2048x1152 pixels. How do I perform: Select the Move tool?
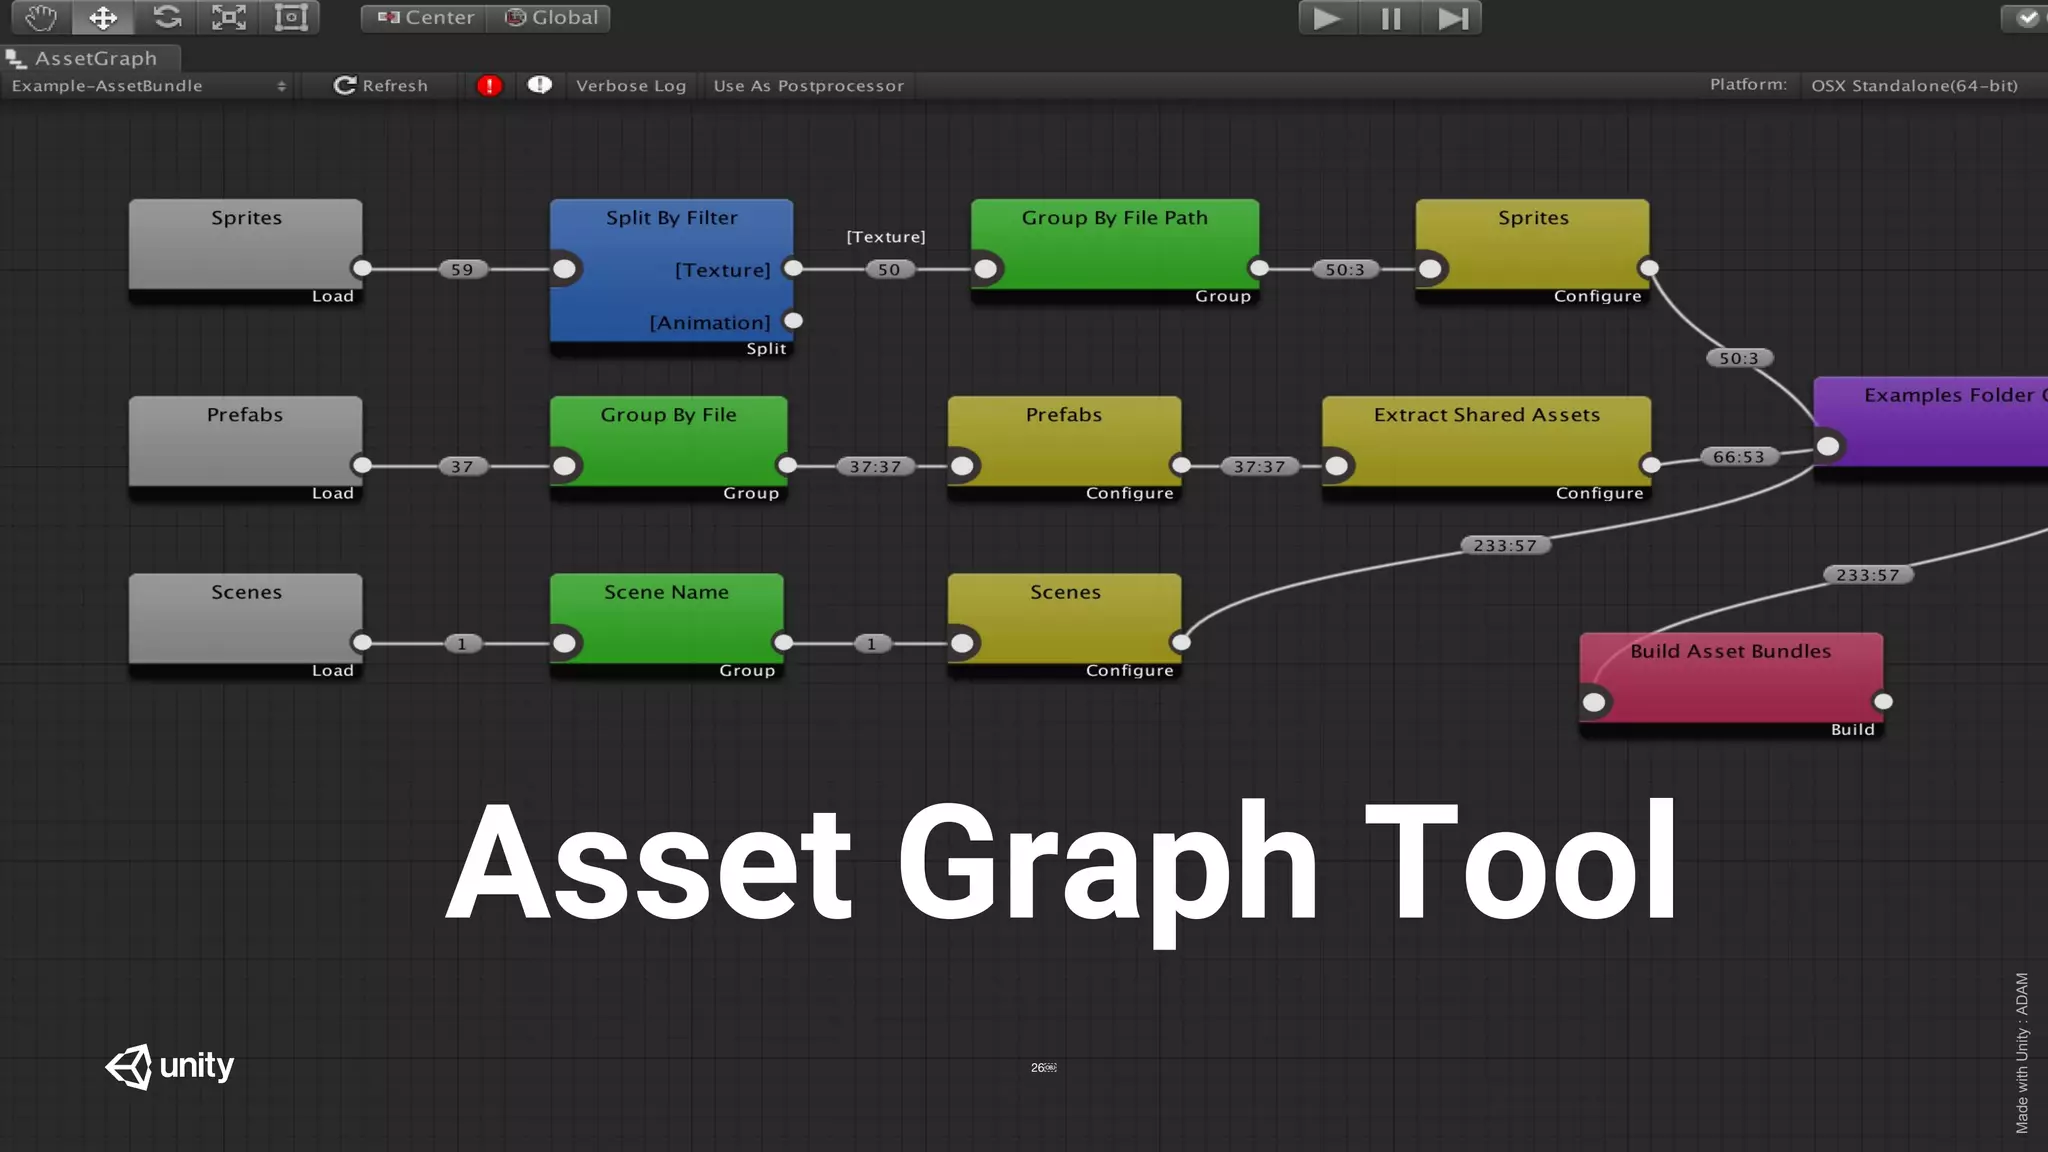(103, 17)
